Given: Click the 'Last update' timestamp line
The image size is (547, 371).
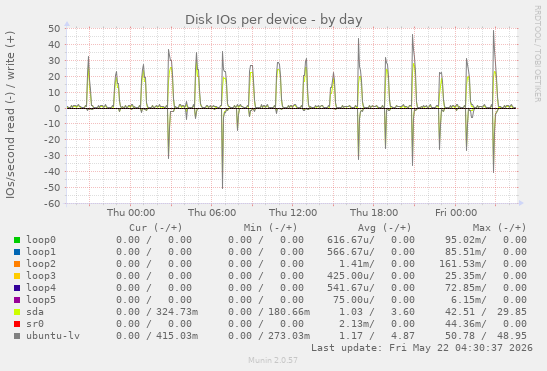Looking at the screenshot, I should click(422, 348).
